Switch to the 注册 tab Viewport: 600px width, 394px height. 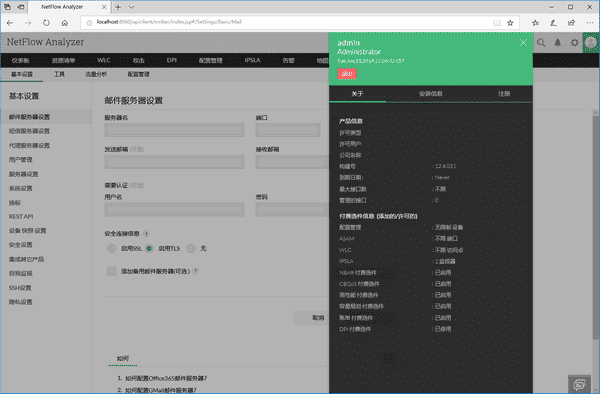(504, 94)
